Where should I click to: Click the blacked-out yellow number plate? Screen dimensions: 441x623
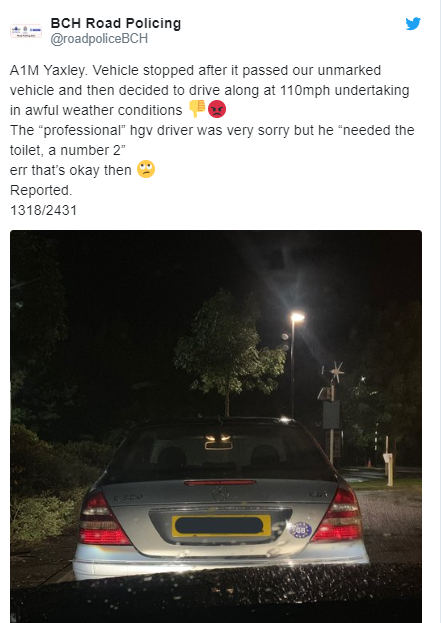point(221,526)
